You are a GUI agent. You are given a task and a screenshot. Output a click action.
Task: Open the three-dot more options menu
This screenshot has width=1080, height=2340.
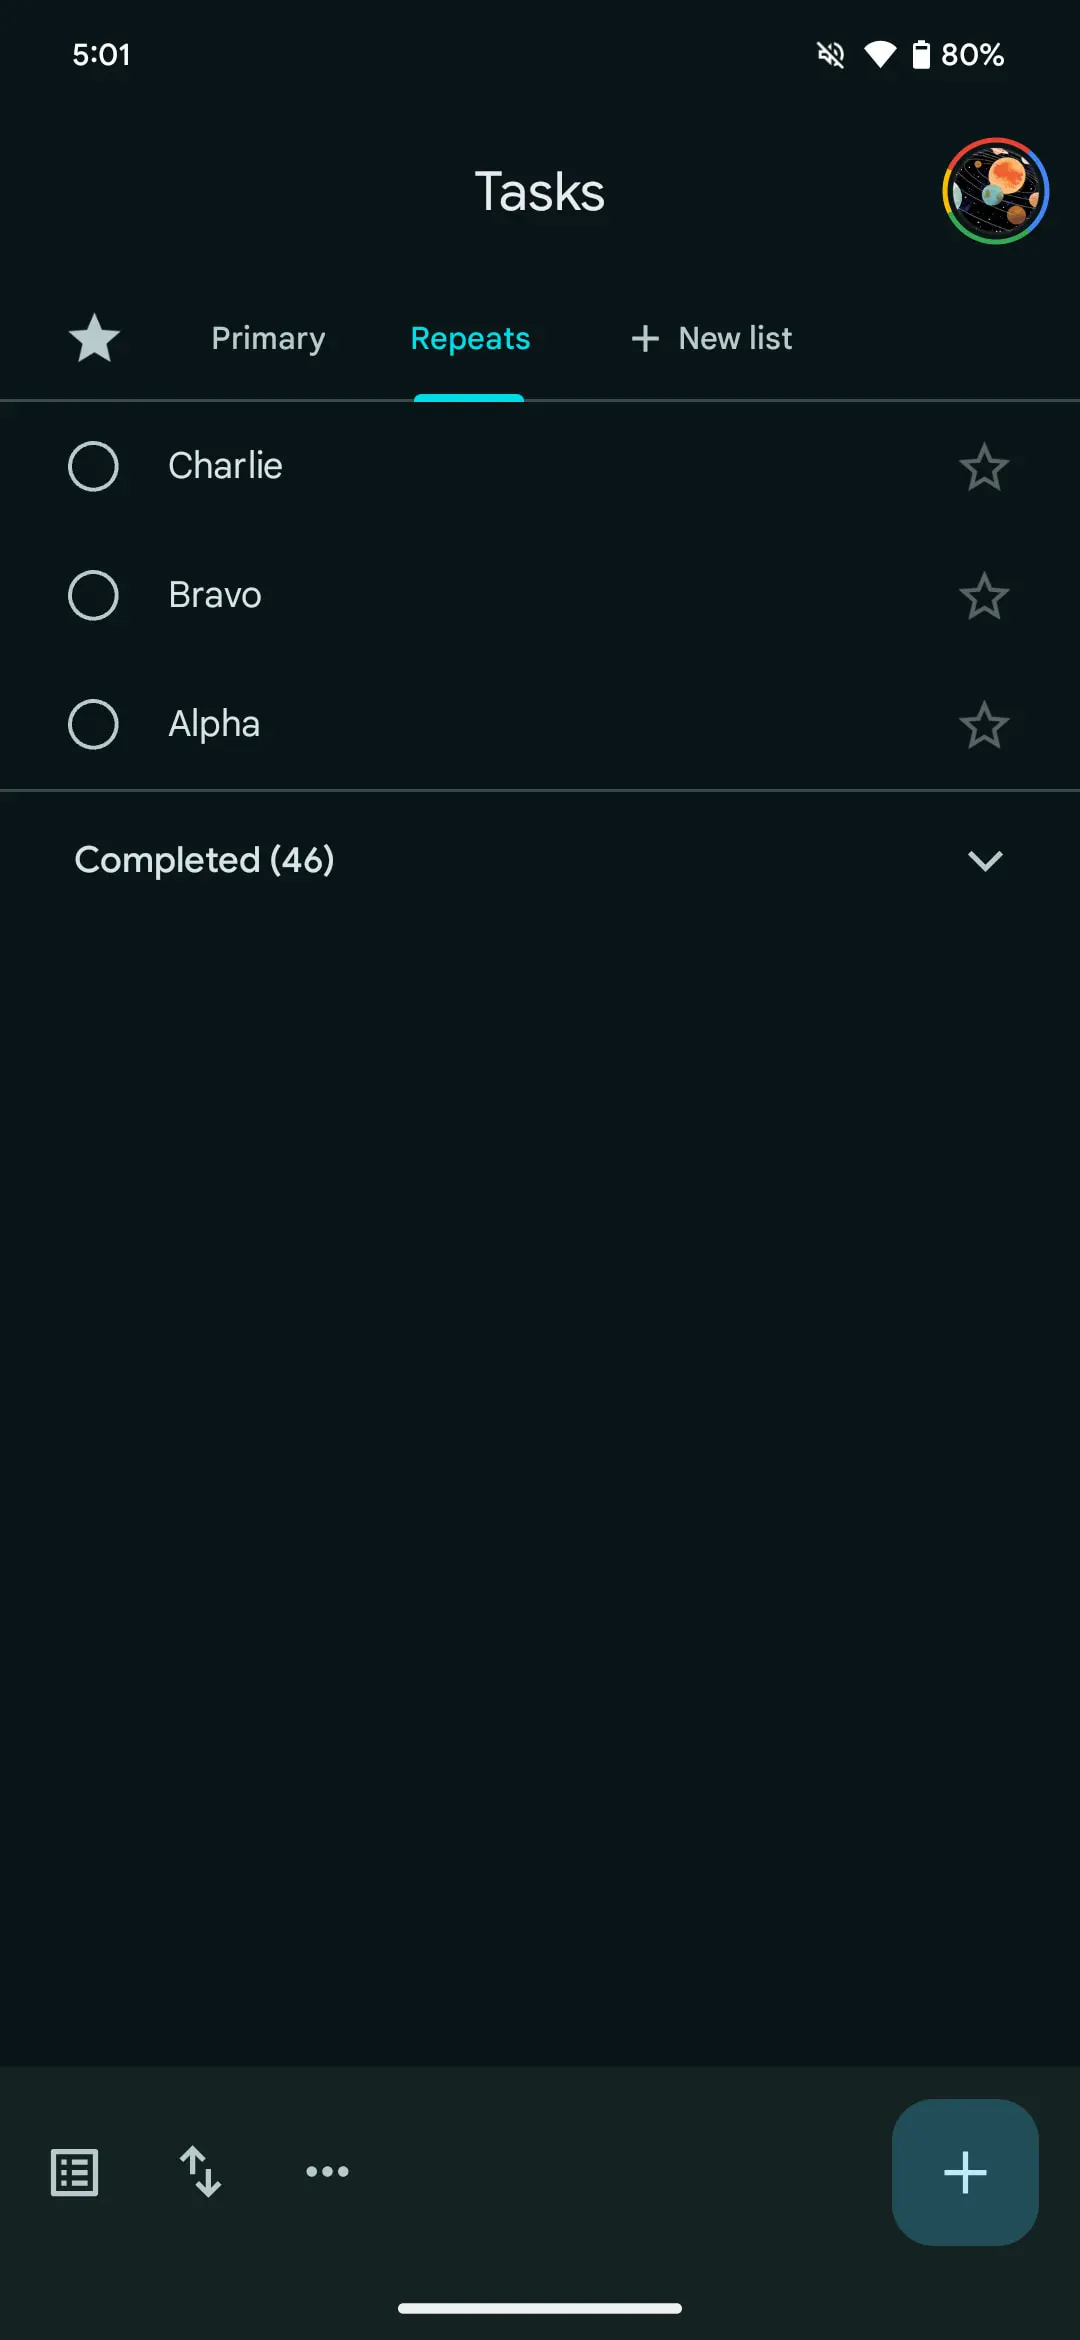coord(327,2171)
